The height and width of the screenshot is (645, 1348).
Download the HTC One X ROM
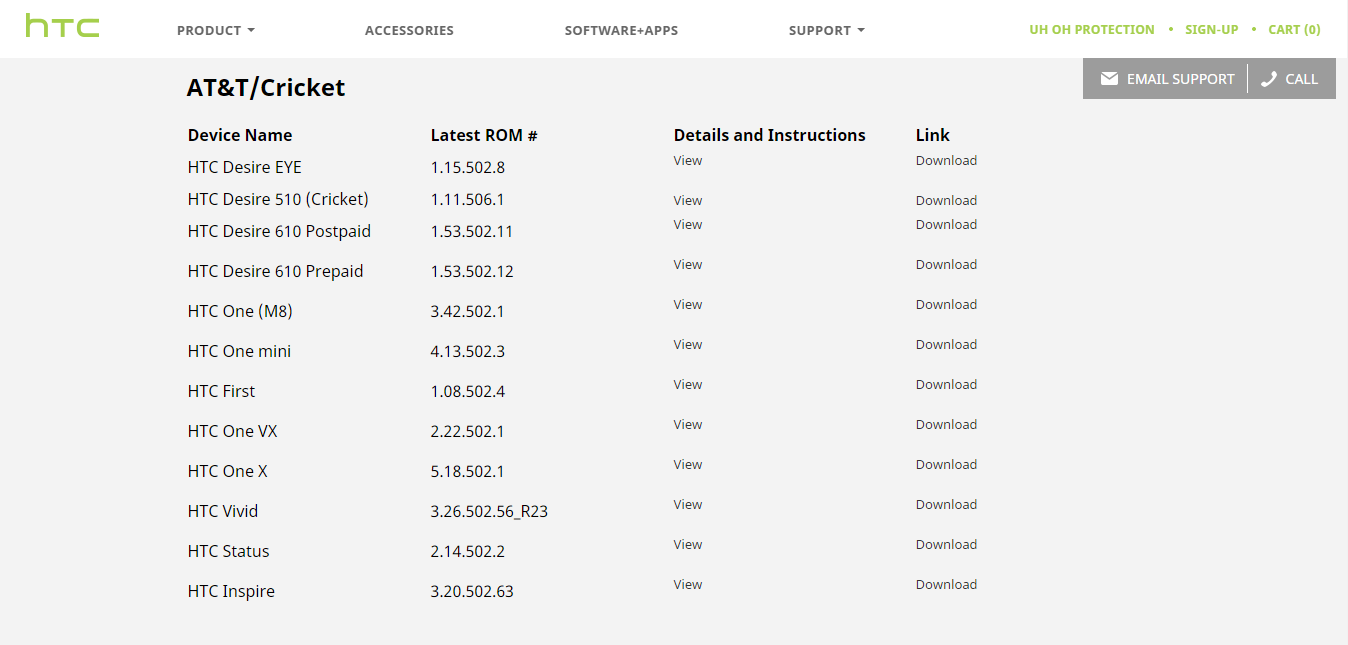point(946,464)
